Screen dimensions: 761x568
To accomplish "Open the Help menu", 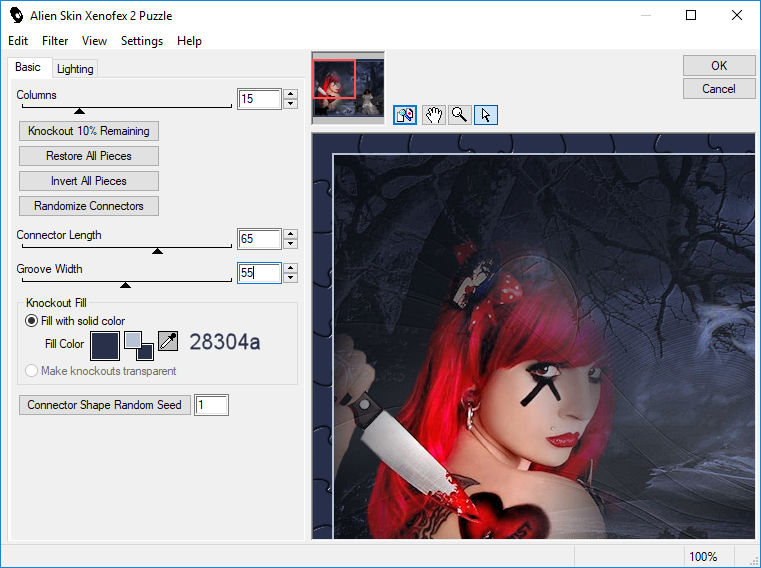I will pos(189,41).
